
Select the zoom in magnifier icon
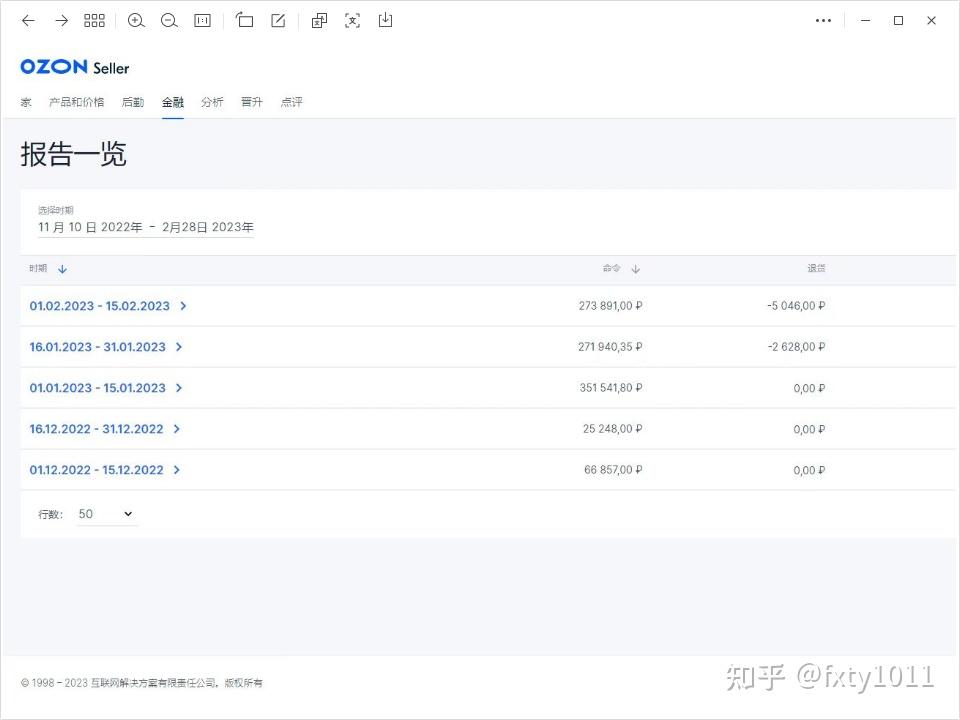136,20
